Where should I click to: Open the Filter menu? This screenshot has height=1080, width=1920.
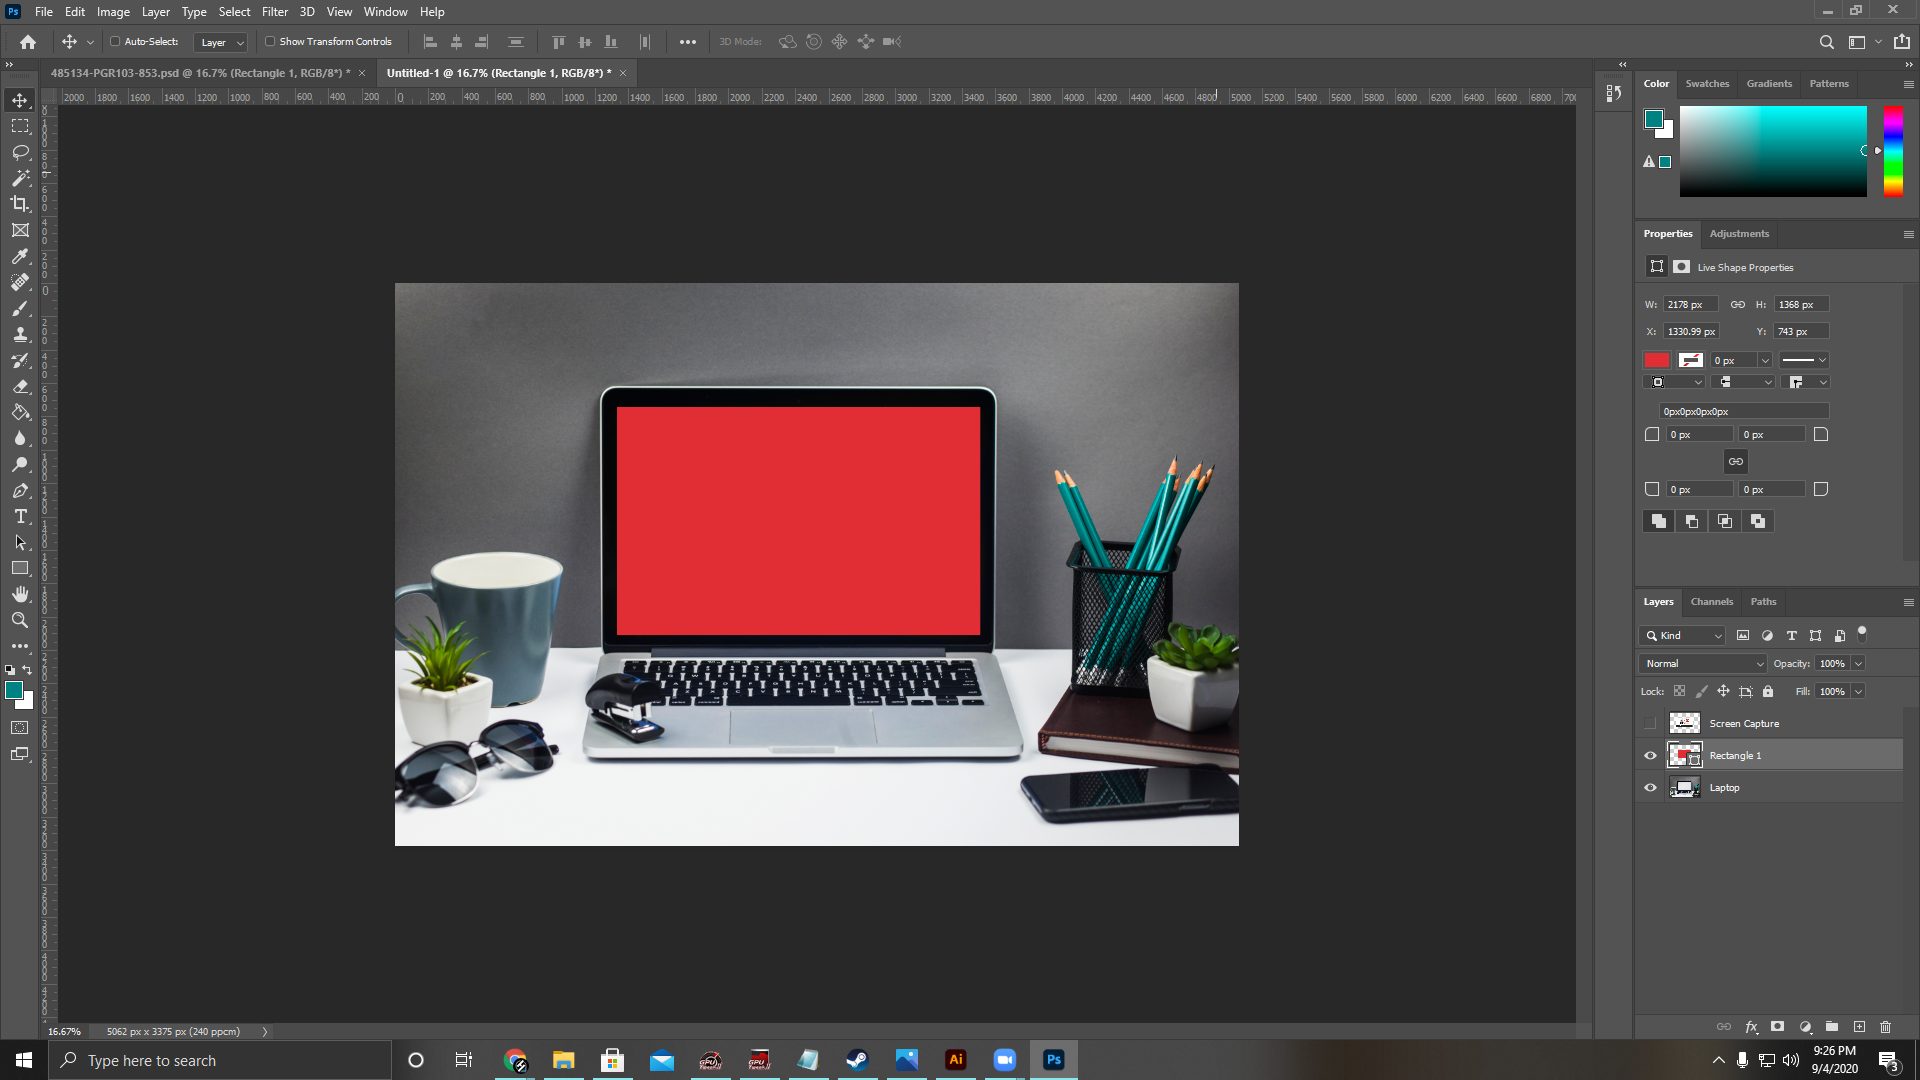[x=275, y=12]
